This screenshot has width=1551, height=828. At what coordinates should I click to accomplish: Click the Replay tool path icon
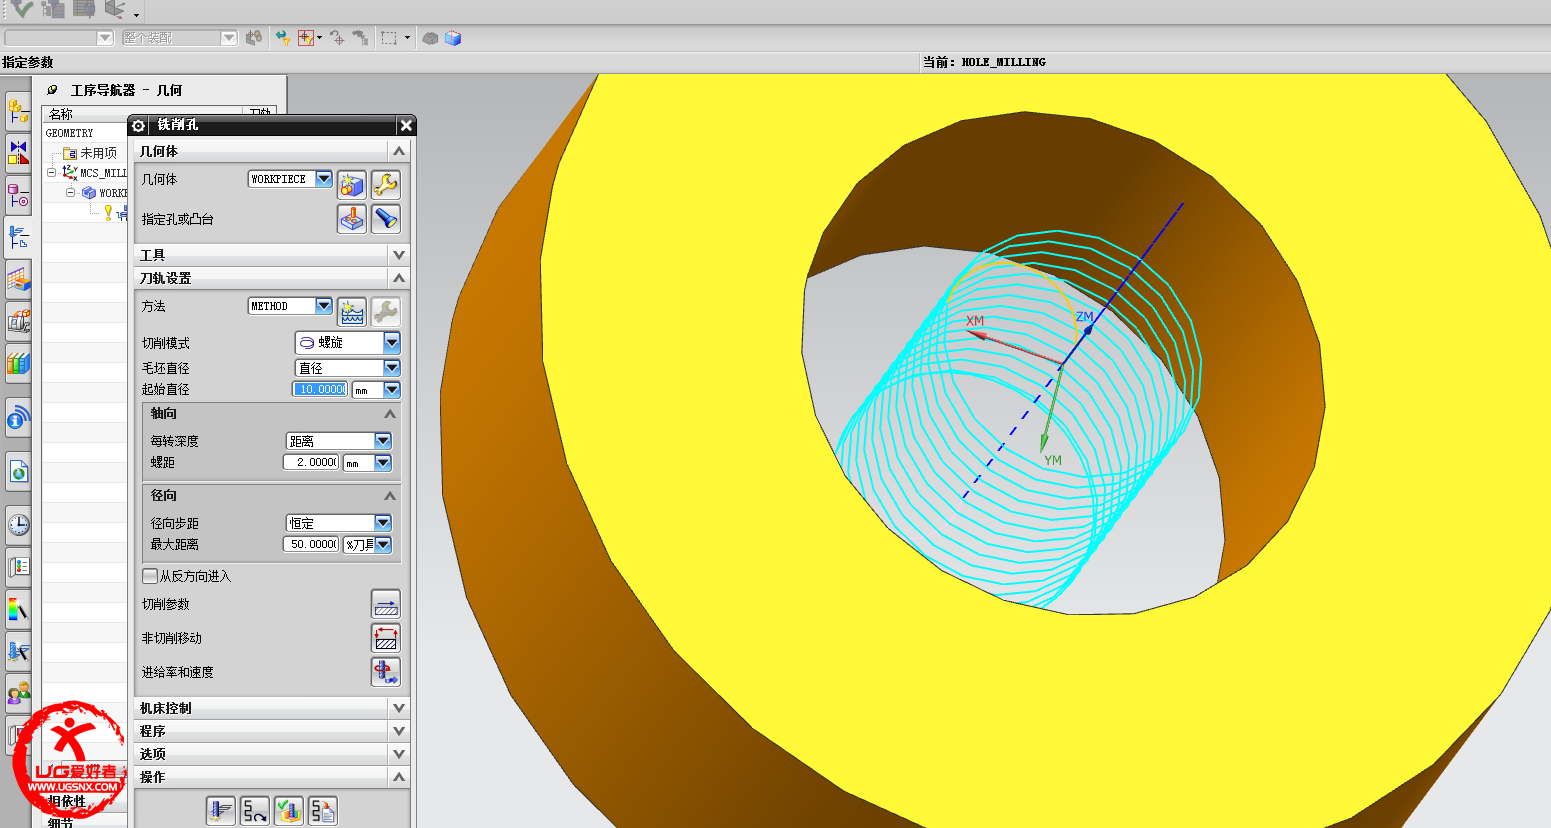pos(255,811)
